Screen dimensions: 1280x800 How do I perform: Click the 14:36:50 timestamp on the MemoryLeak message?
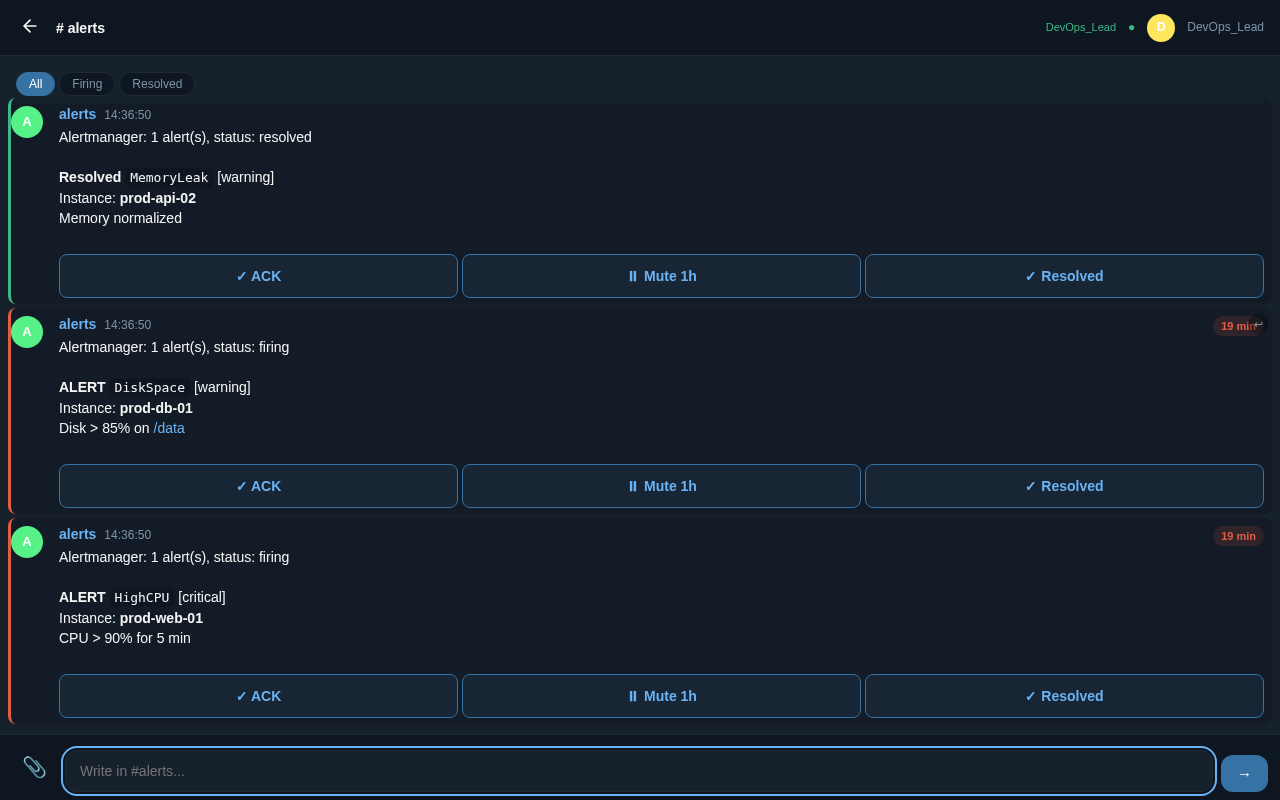pyautogui.click(x=128, y=115)
